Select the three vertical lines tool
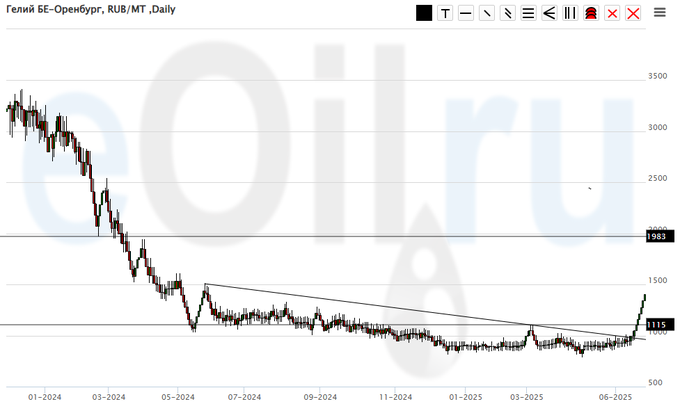 tap(570, 13)
